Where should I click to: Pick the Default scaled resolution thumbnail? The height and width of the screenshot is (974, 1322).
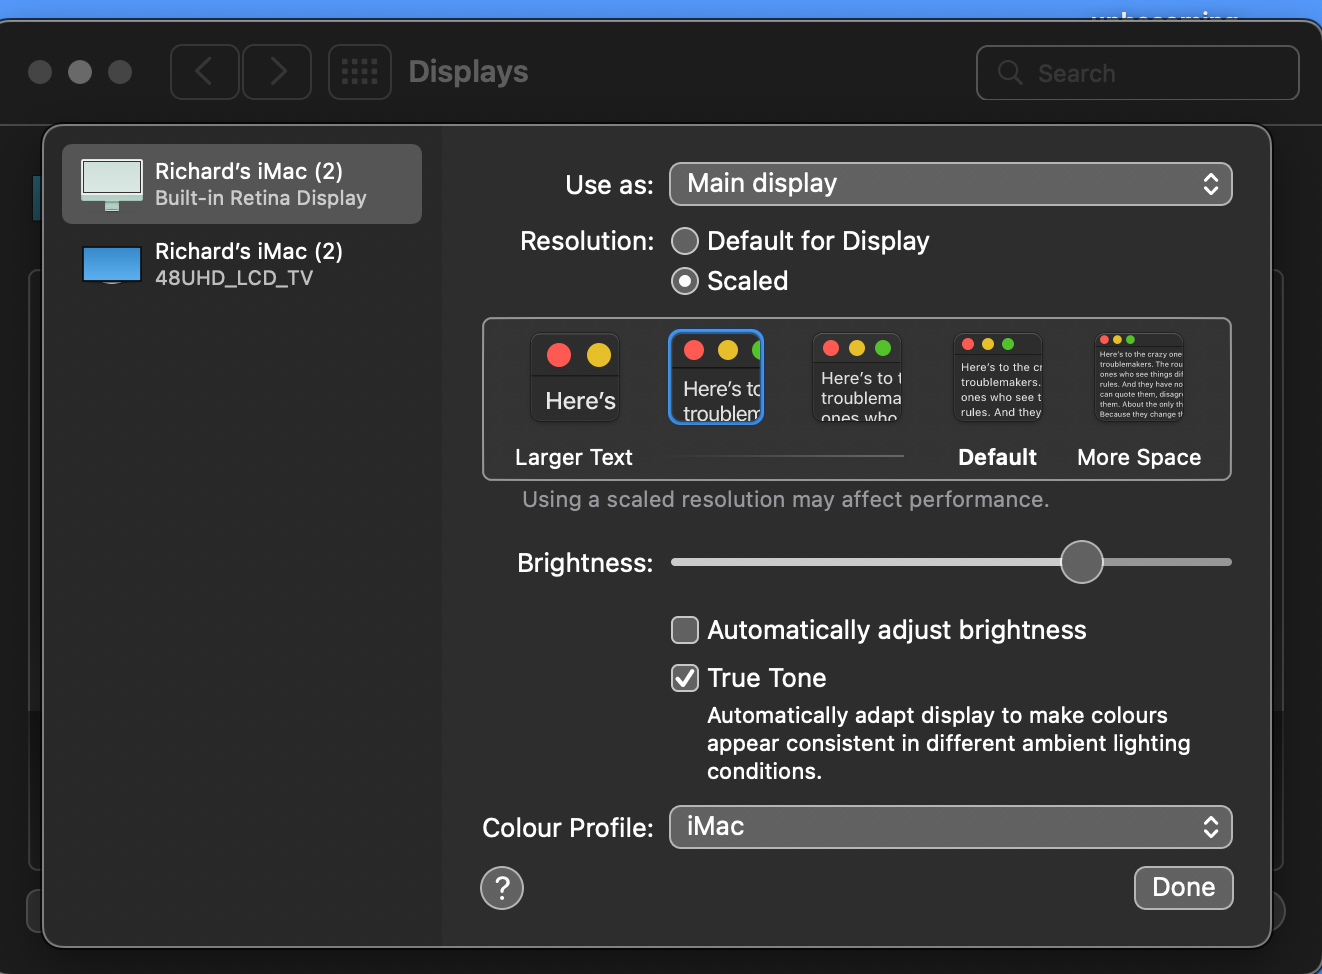(998, 378)
